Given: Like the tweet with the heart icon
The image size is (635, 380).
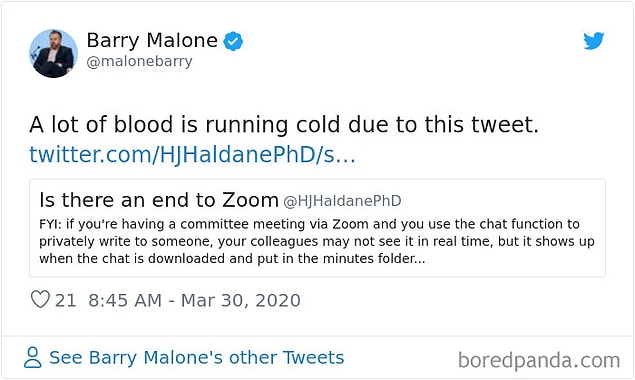Looking at the screenshot, I should pos(40,299).
